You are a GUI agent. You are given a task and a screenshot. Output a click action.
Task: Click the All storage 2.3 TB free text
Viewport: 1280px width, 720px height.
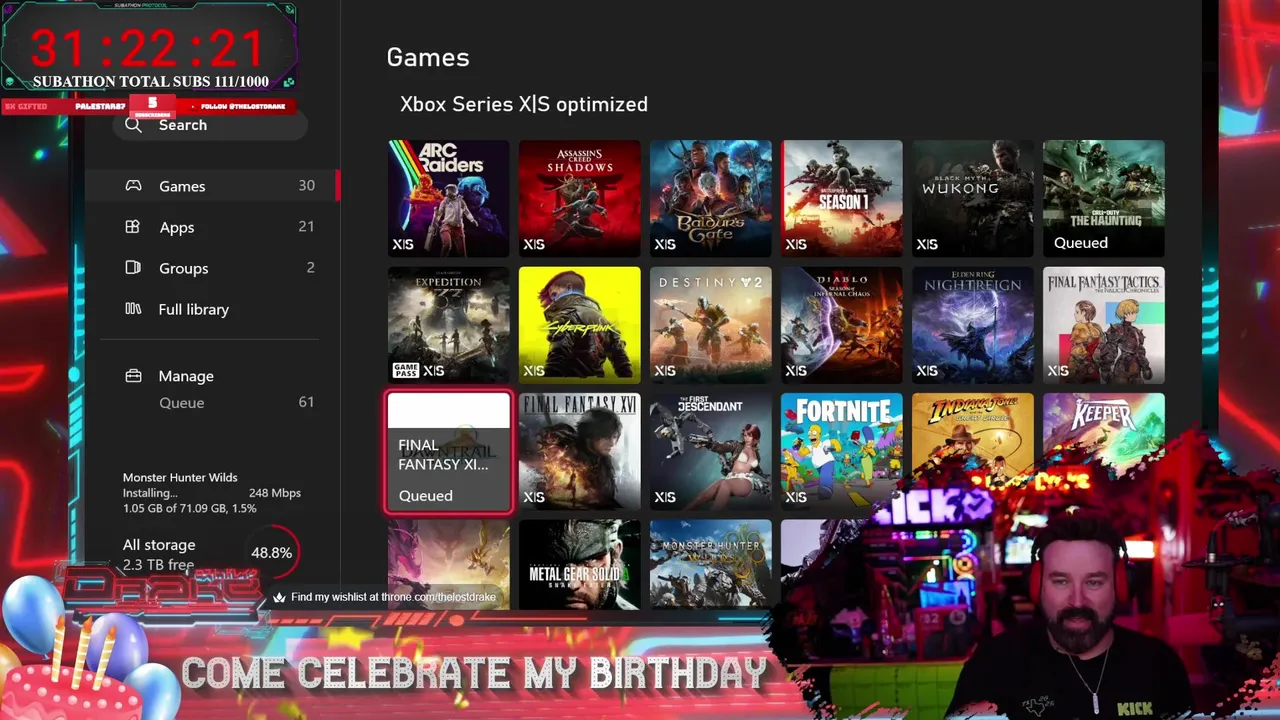[x=159, y=555]
